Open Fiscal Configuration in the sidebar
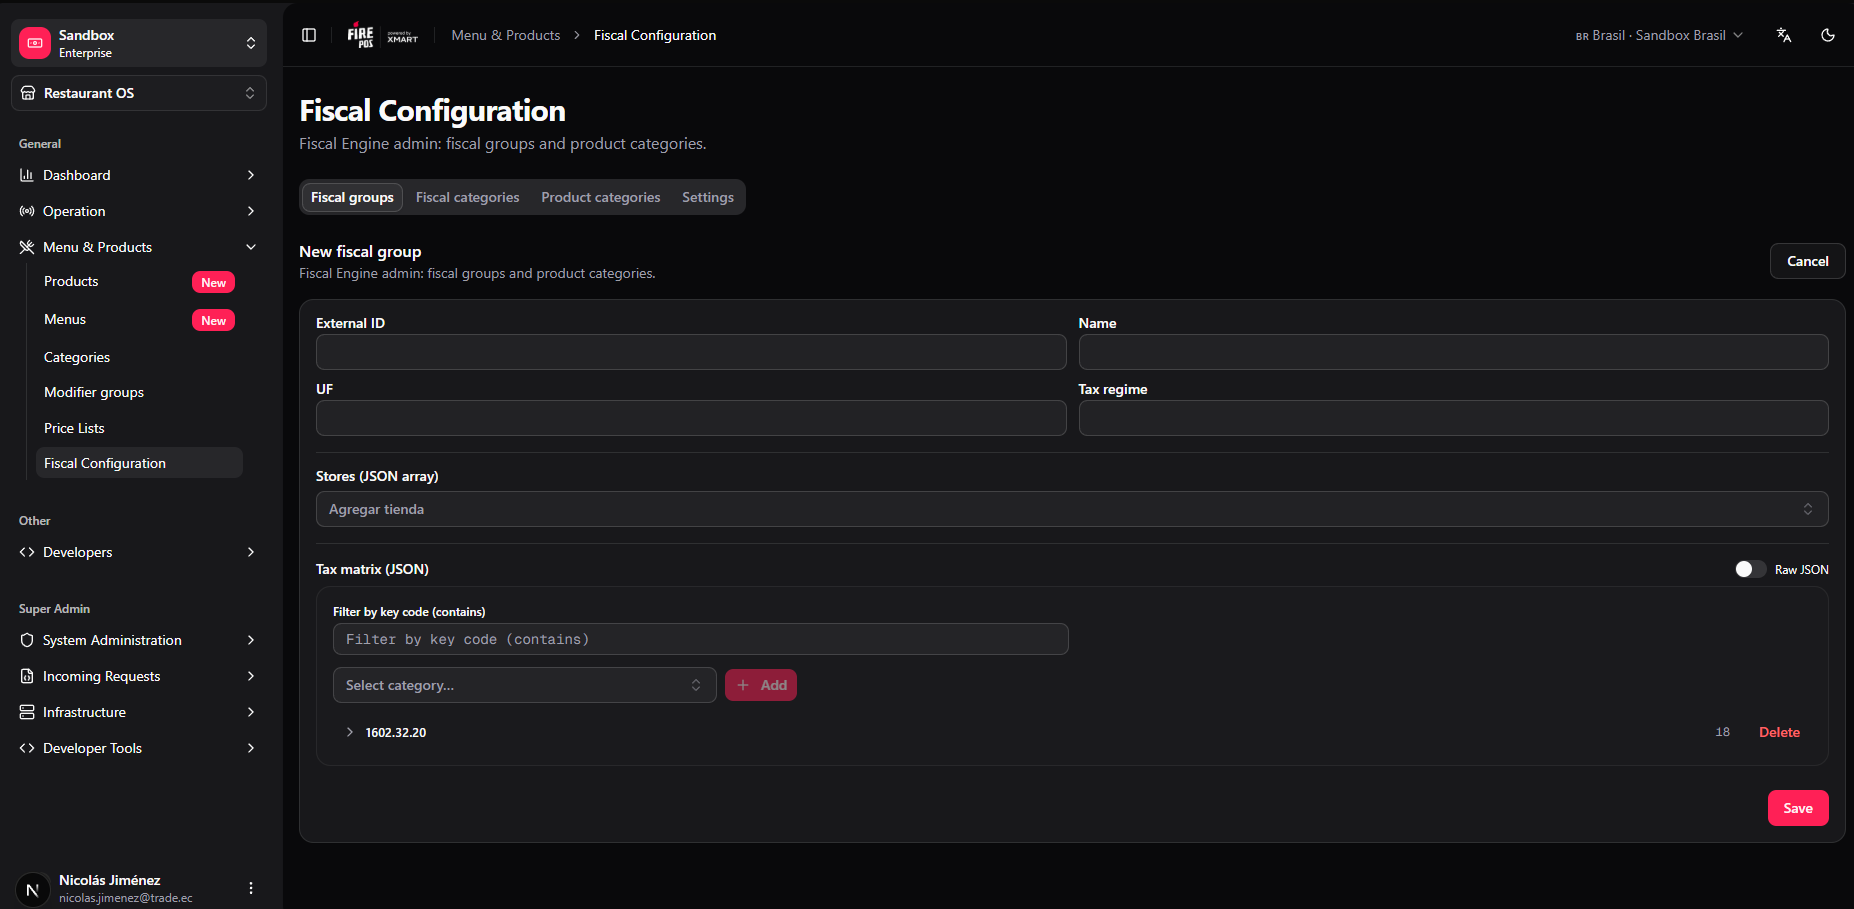1854x909 pixels. 139,463
